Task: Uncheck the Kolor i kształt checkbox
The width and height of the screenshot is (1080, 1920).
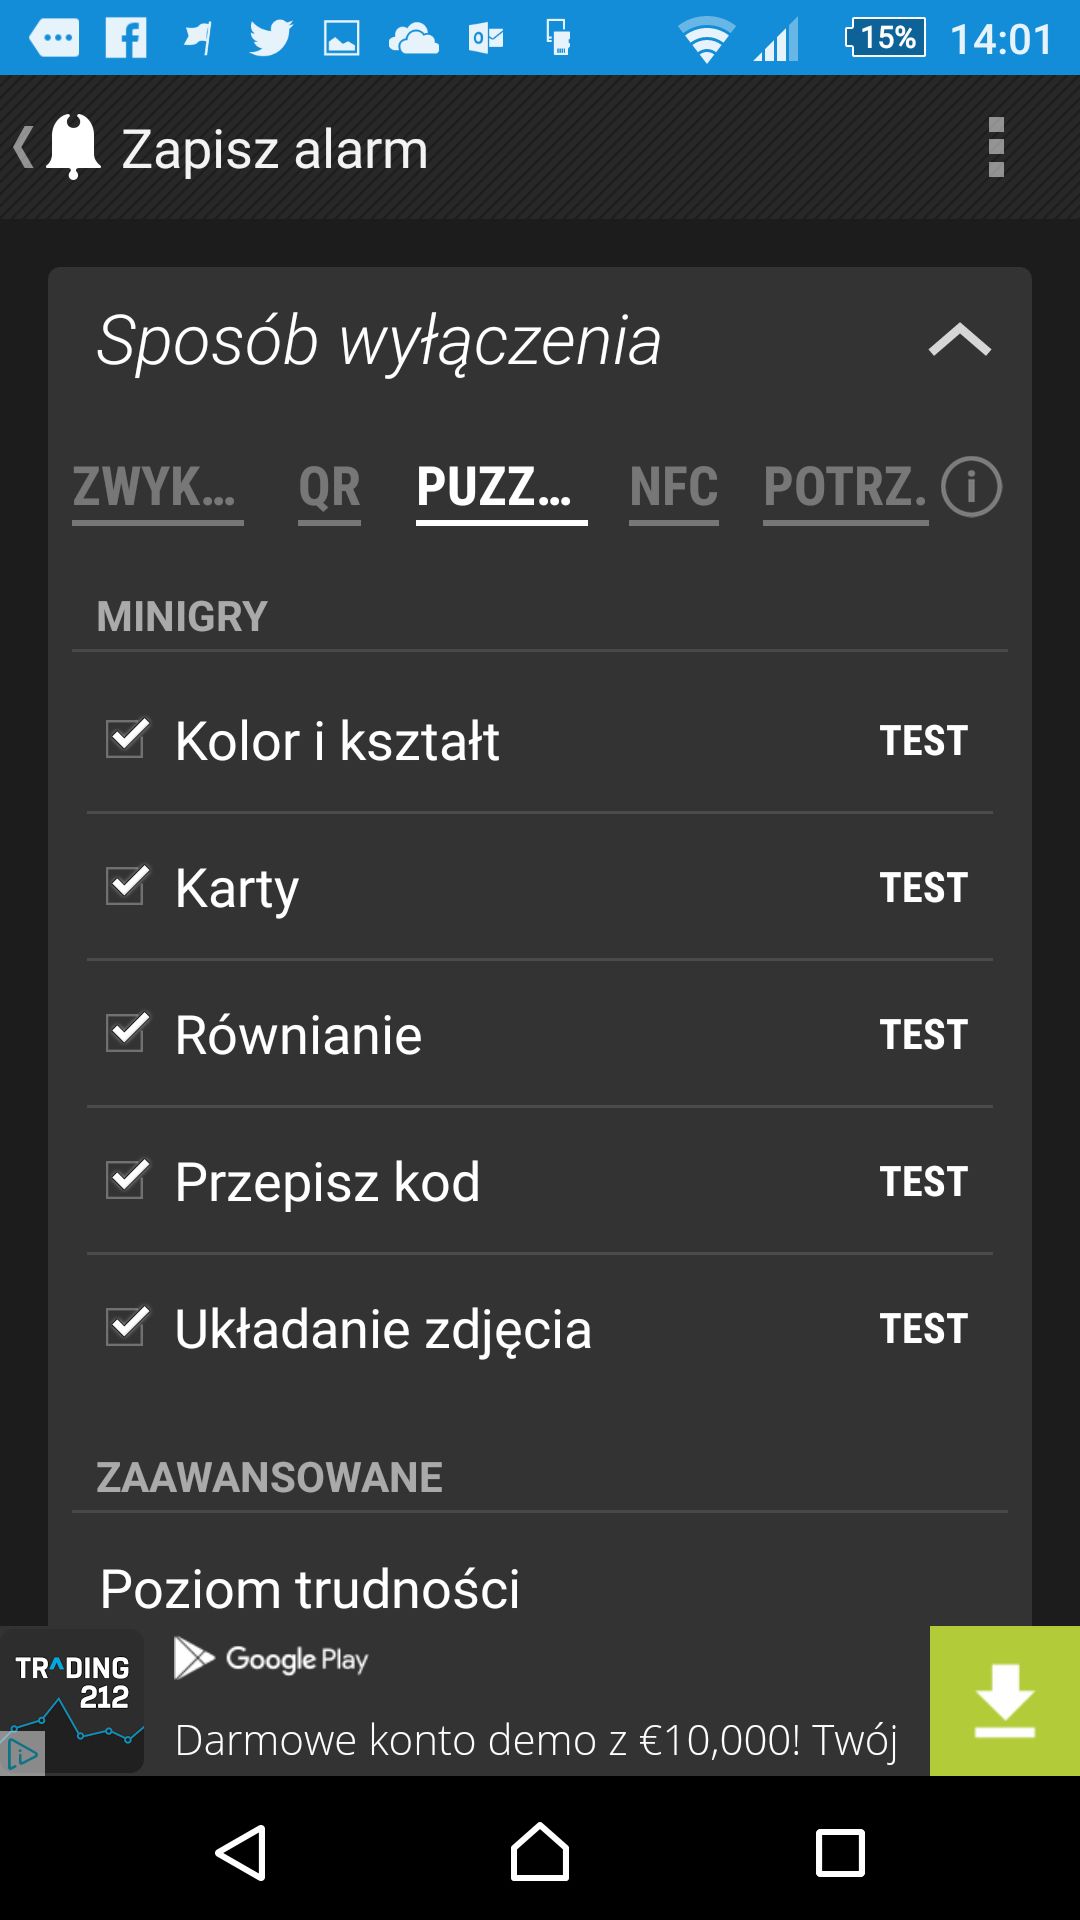Action: tap(127, 739)
